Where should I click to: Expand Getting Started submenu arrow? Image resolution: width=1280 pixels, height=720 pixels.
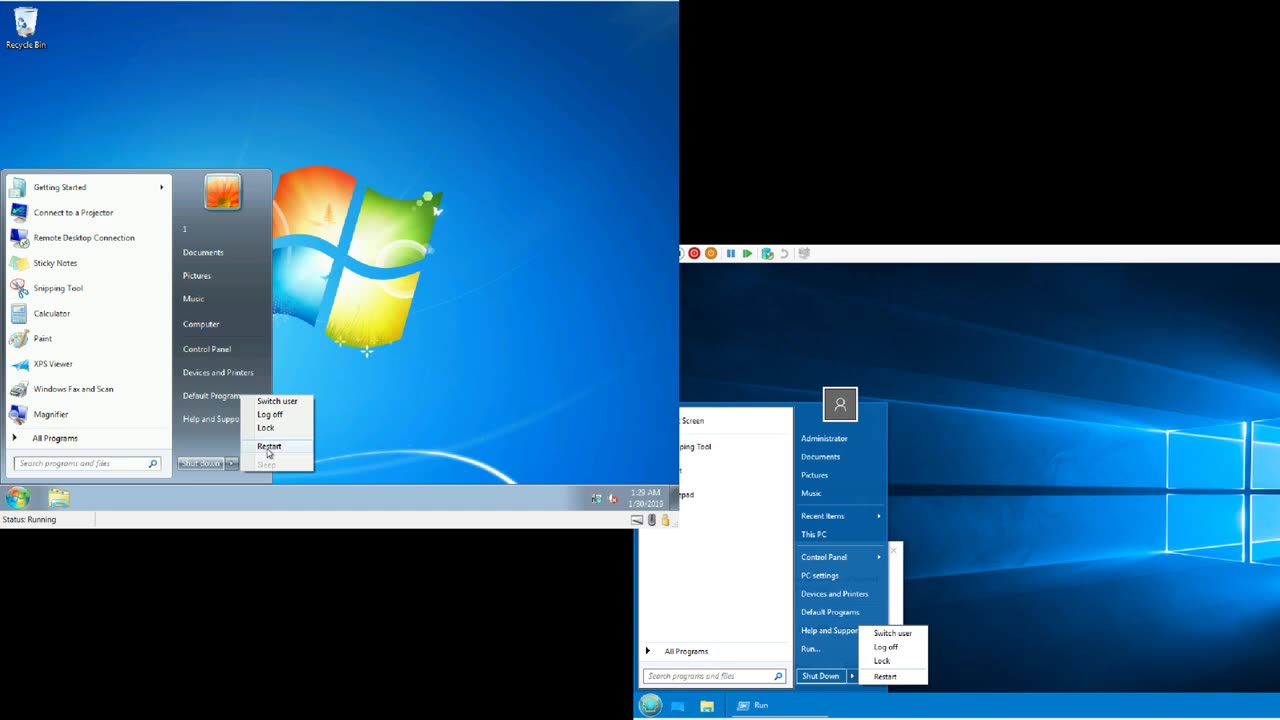161,187
